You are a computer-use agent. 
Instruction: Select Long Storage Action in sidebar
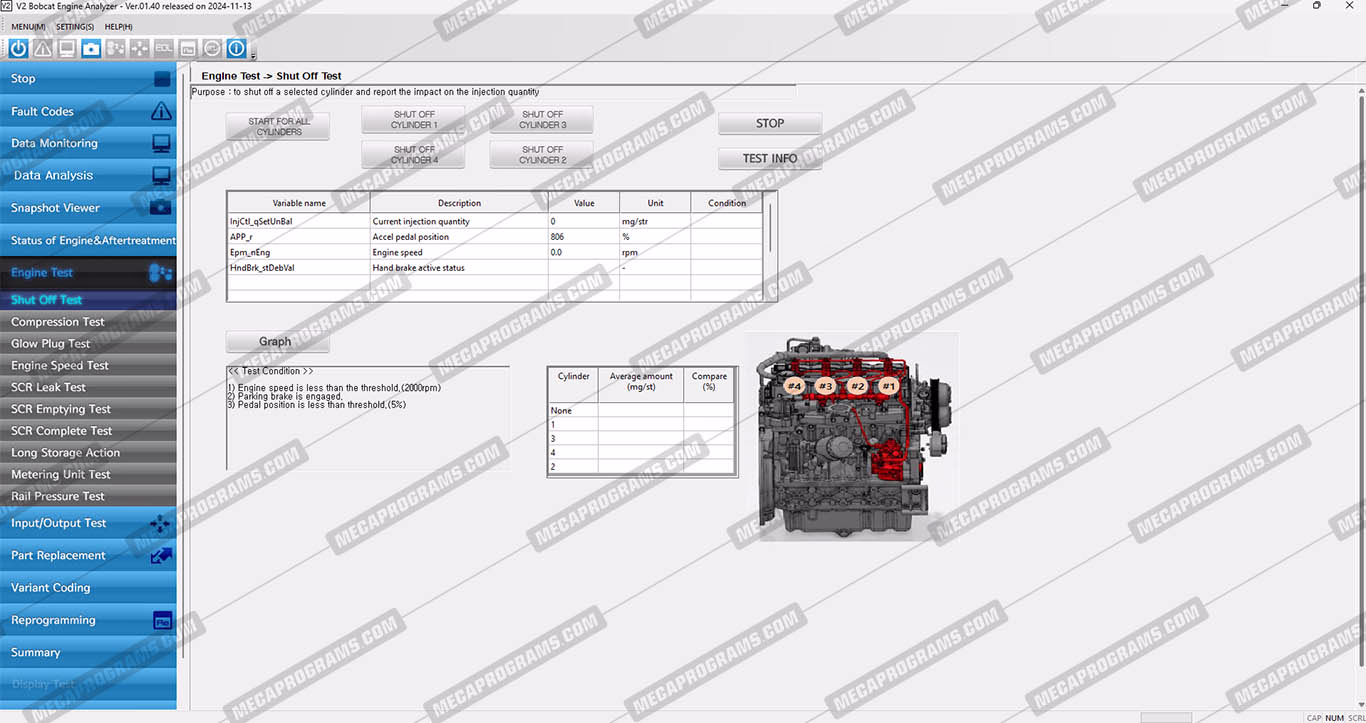pyautogui.click(x=88, y=453)
